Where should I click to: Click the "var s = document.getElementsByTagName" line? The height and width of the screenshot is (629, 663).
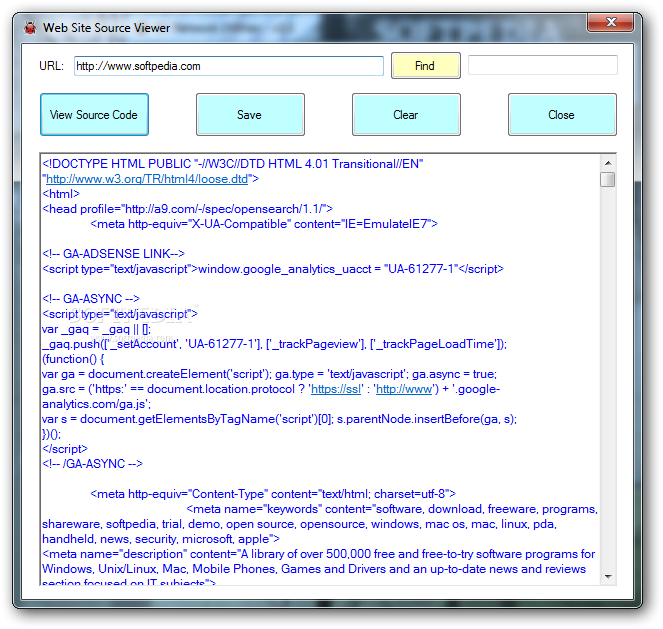[x=279, y=419]
